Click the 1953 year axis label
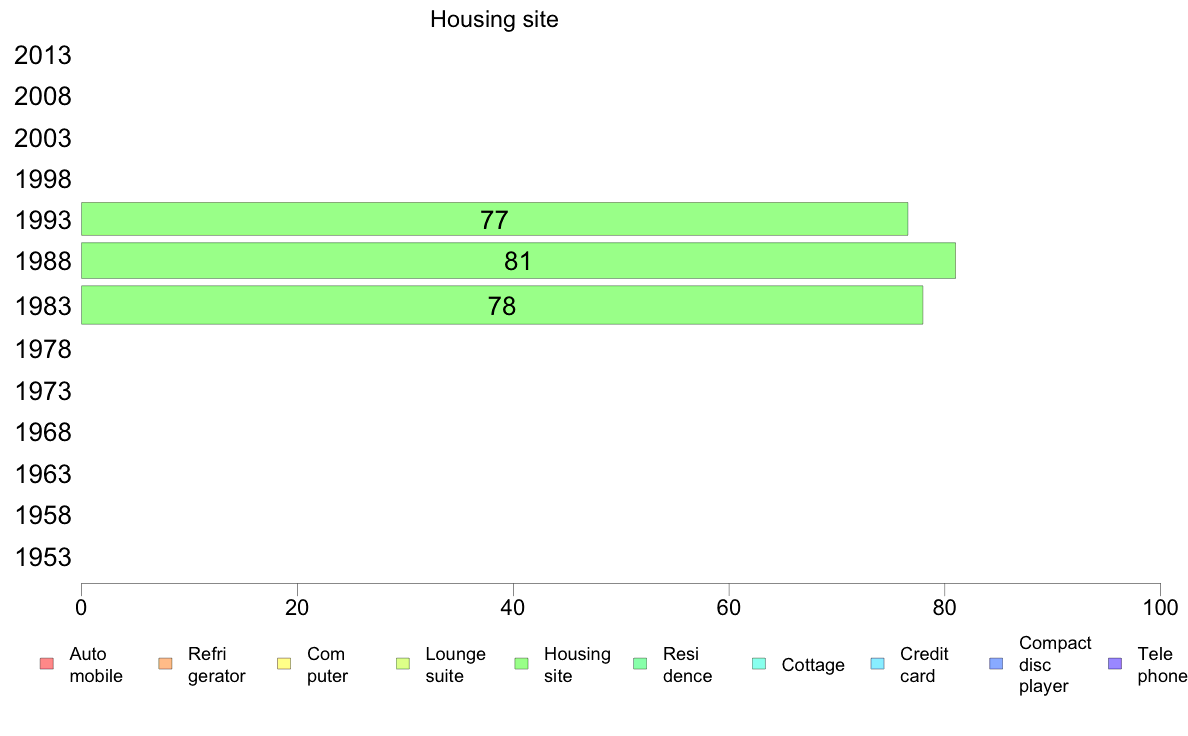 42,557
